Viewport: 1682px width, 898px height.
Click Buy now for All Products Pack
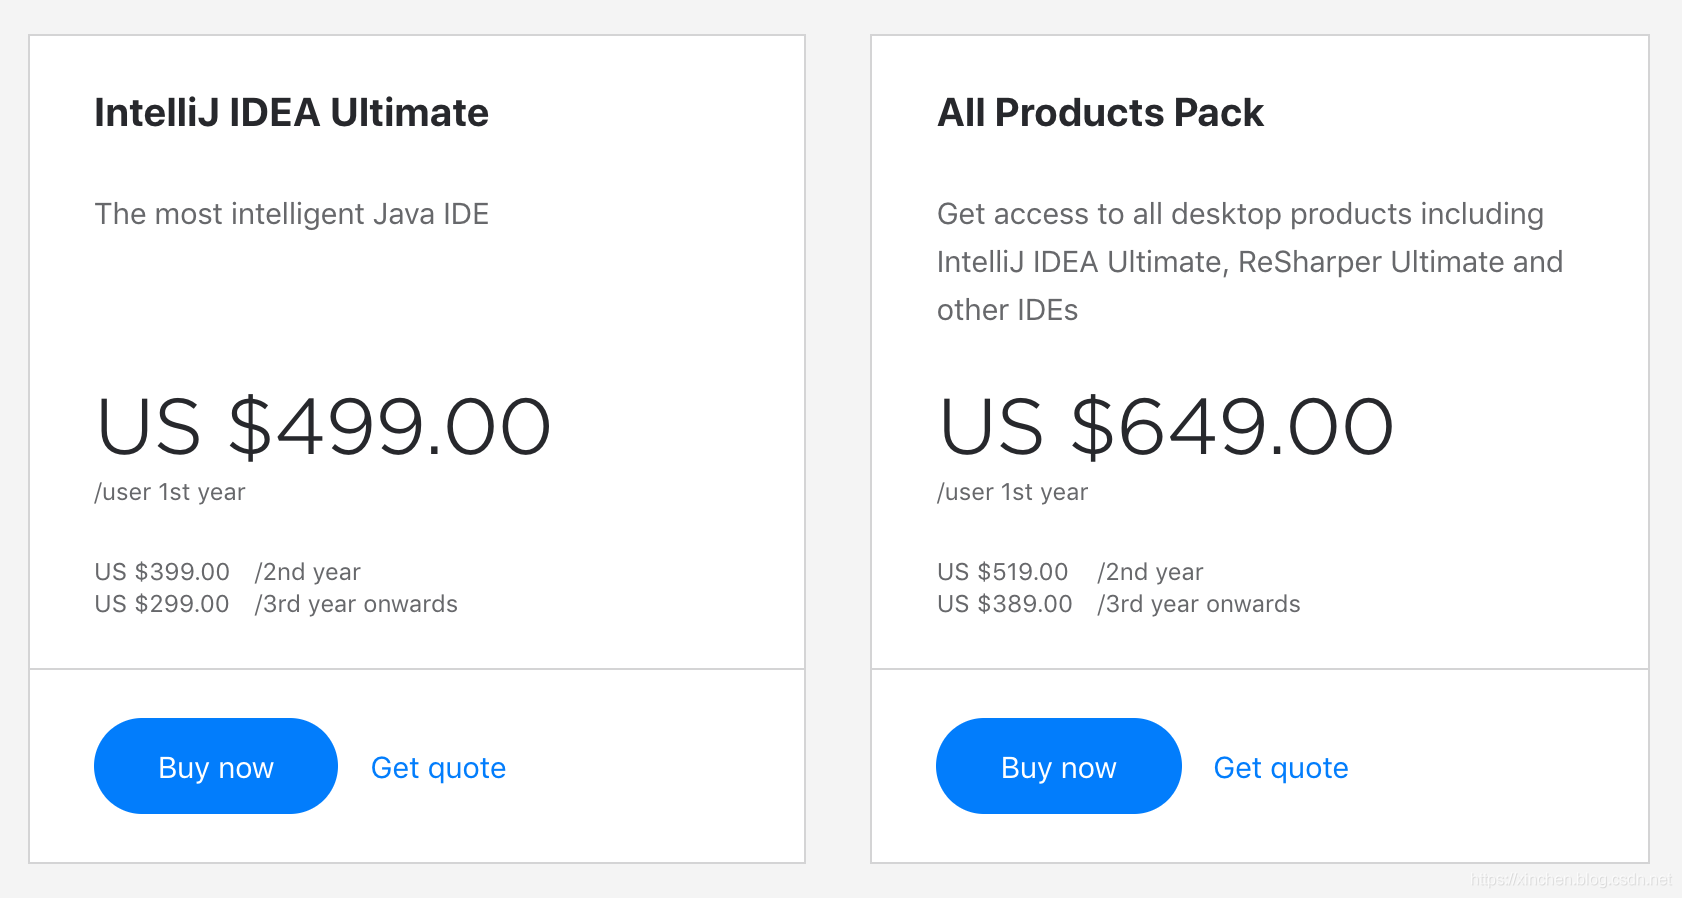[x=1058, y=766]
